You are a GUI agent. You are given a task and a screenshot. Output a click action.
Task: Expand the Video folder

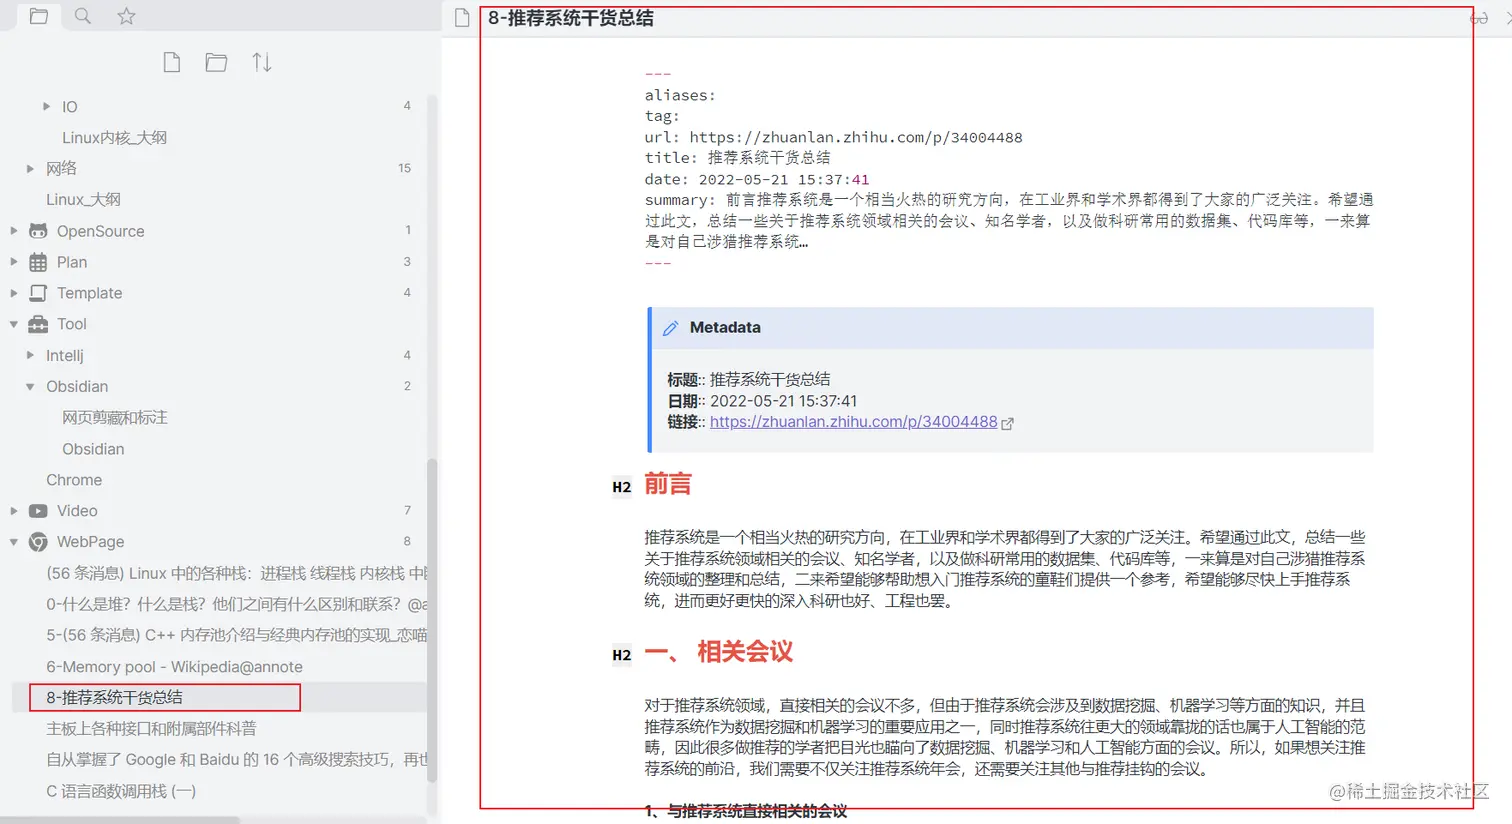[14, 510]
